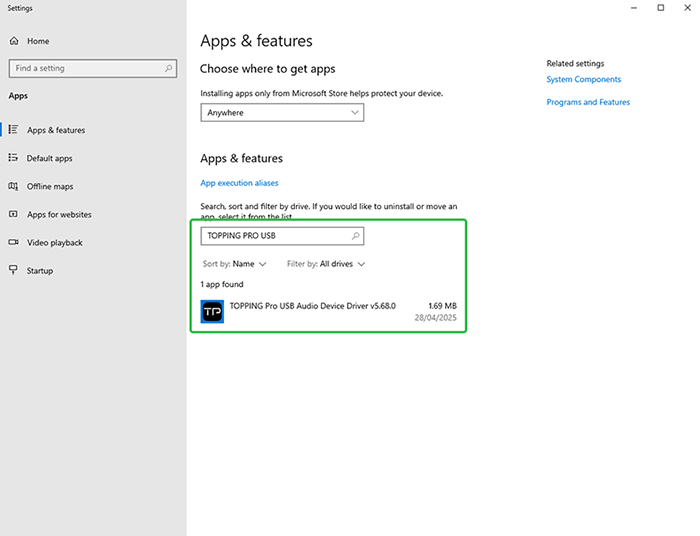Open System Components related setting
This screenshot has width=700, height=536.
click(583, 79)
